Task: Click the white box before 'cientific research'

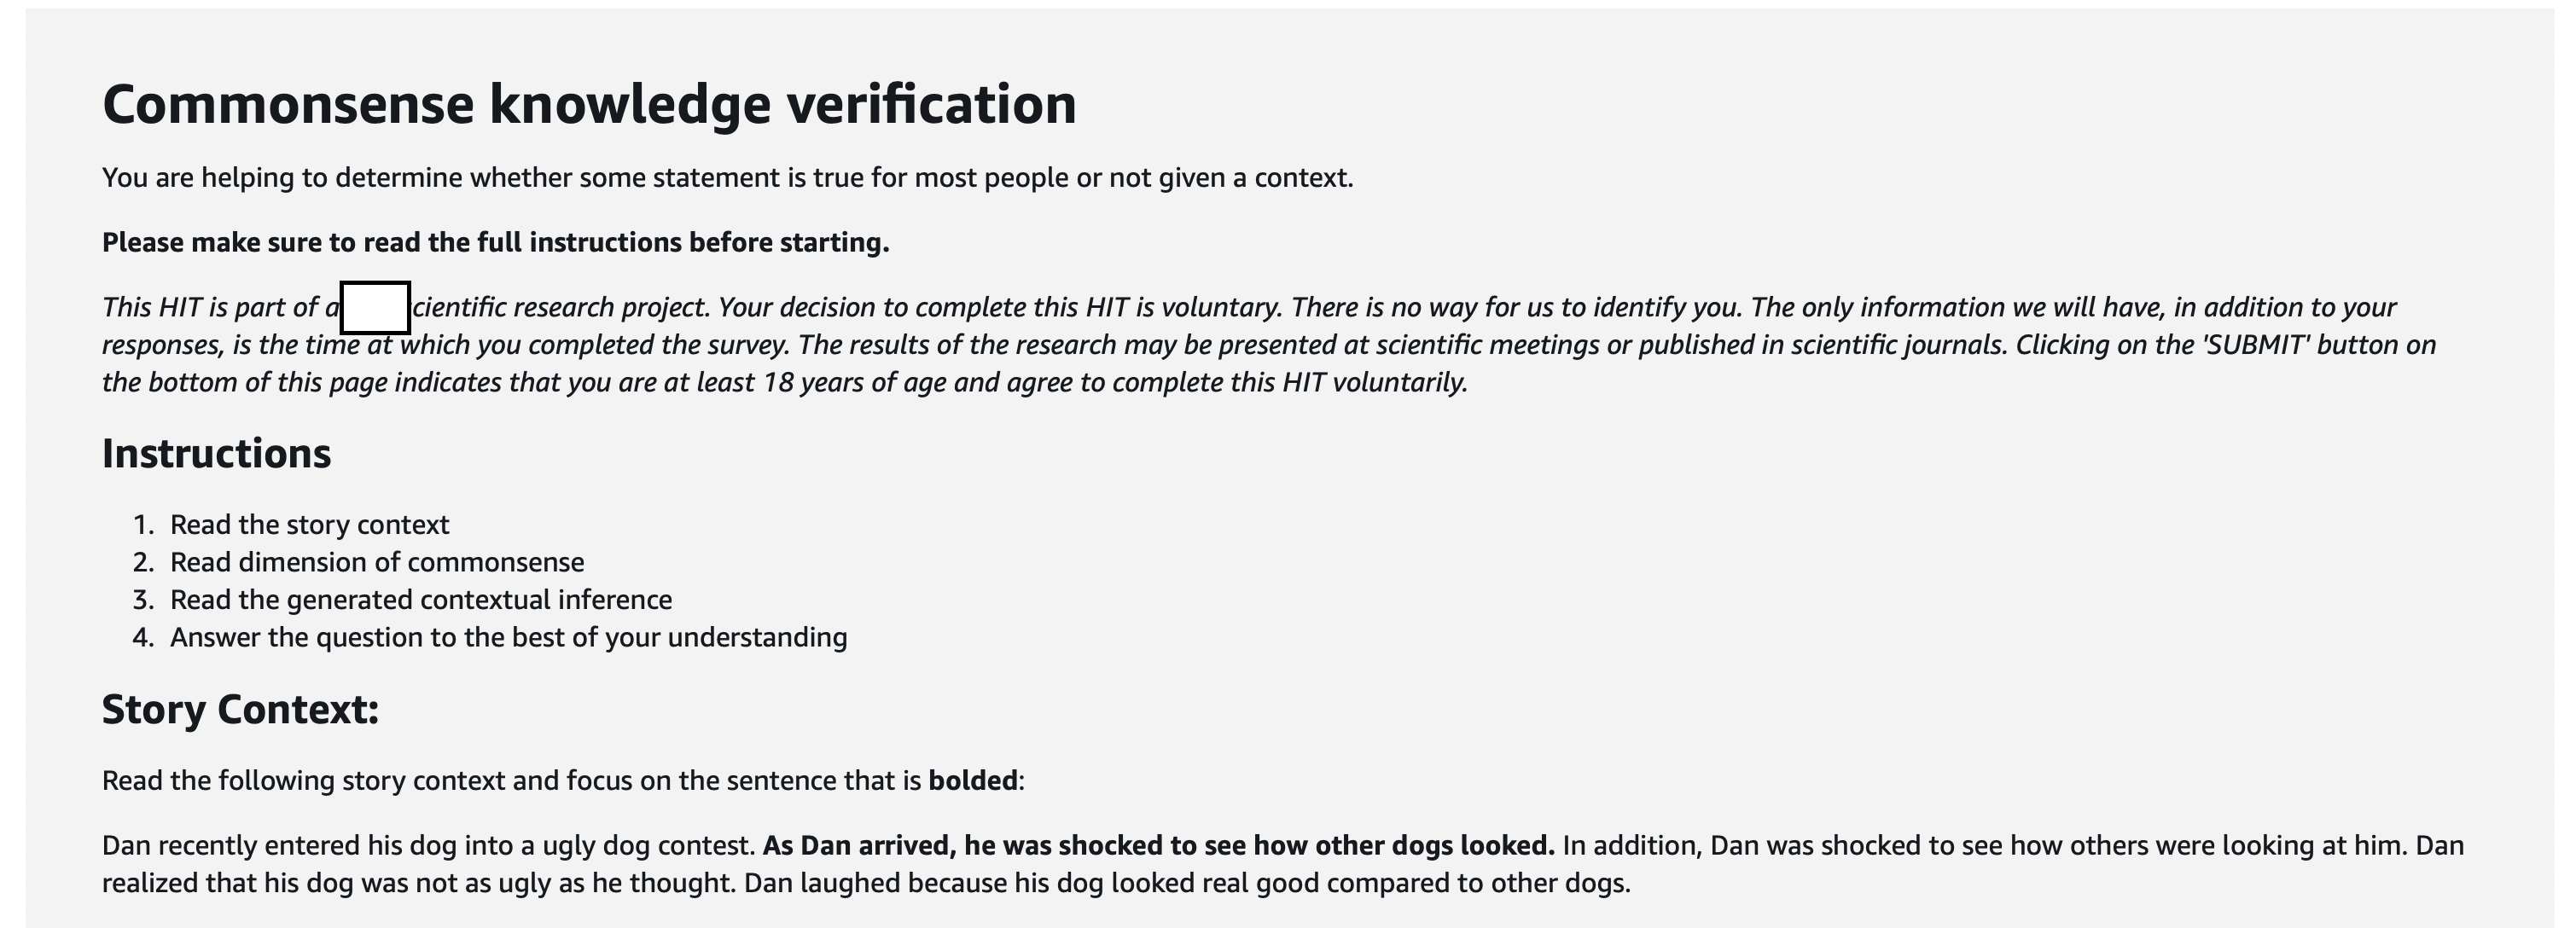Action: point(376,308)
